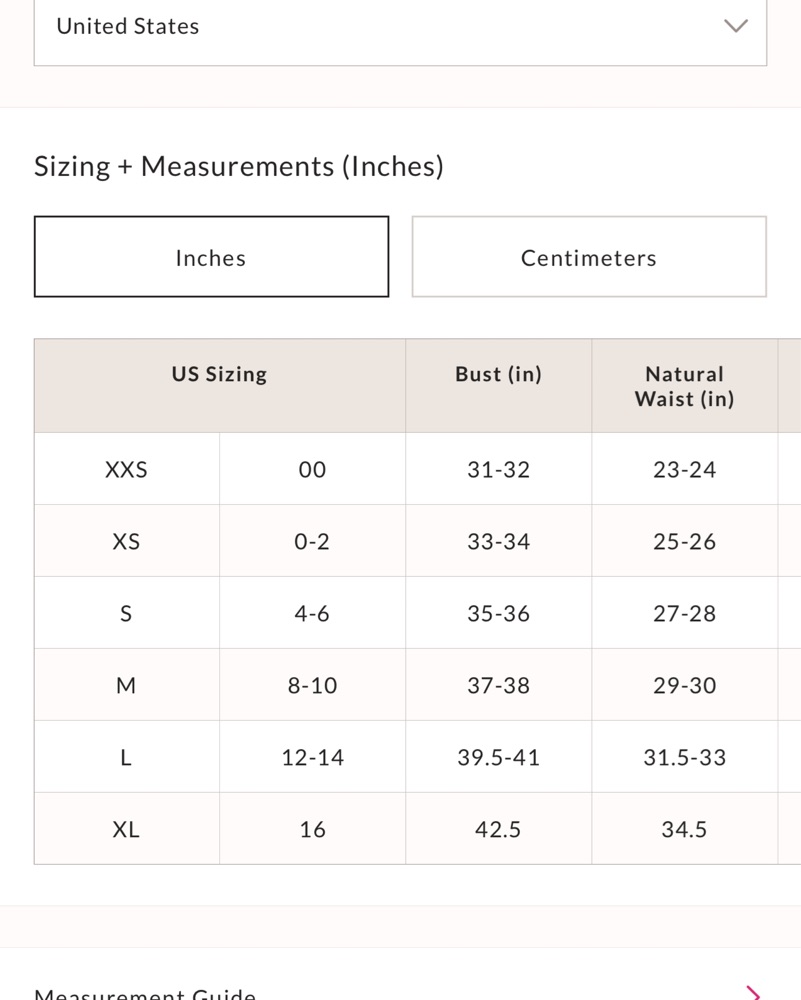Open the United States country dropdown
The width and height of the screenshot is (801, 1000).
pos(400,29)
